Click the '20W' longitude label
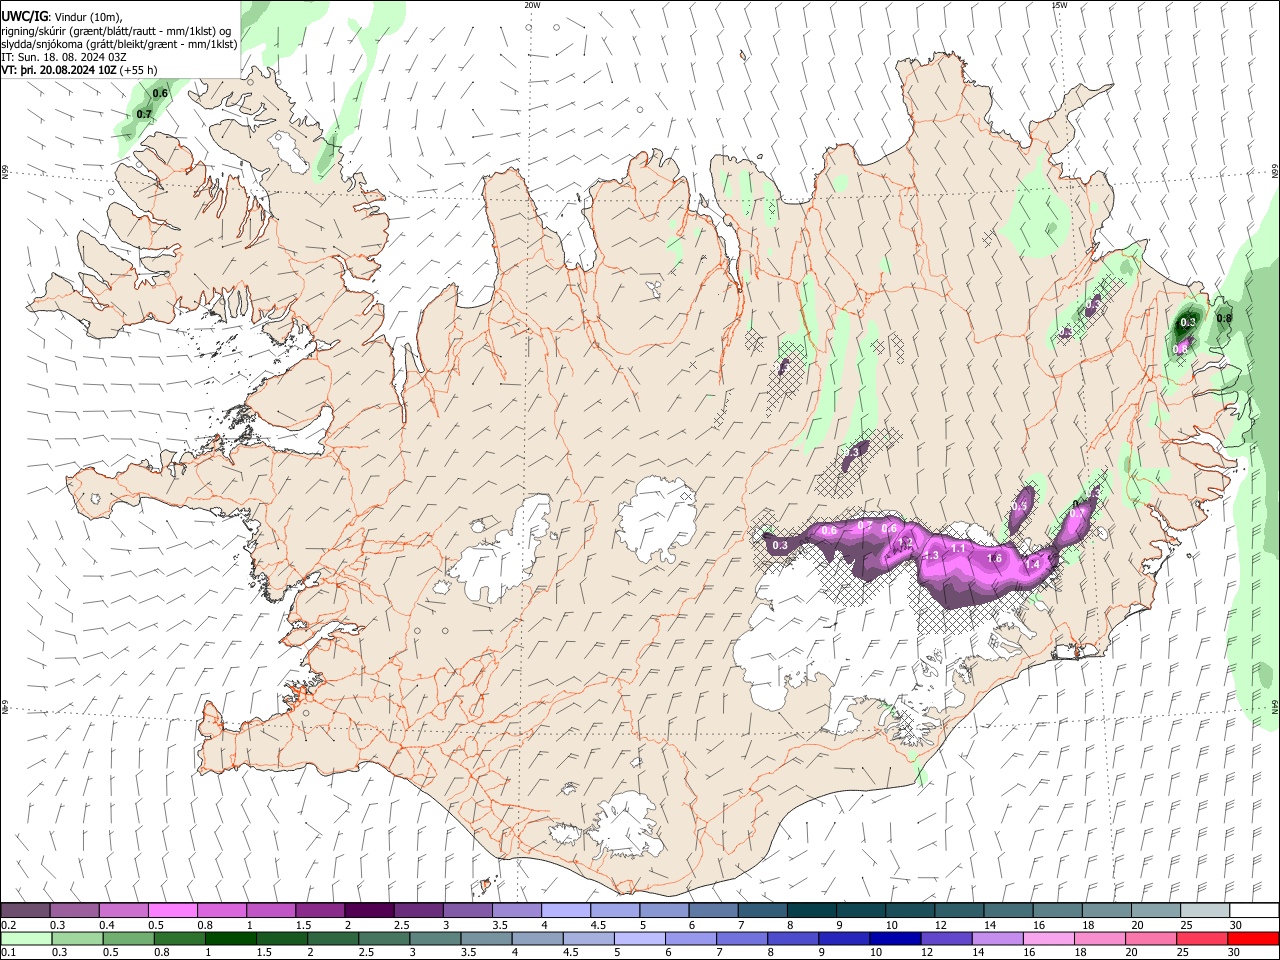Viewport: 1280px width, 960px height. coord(532,5)
